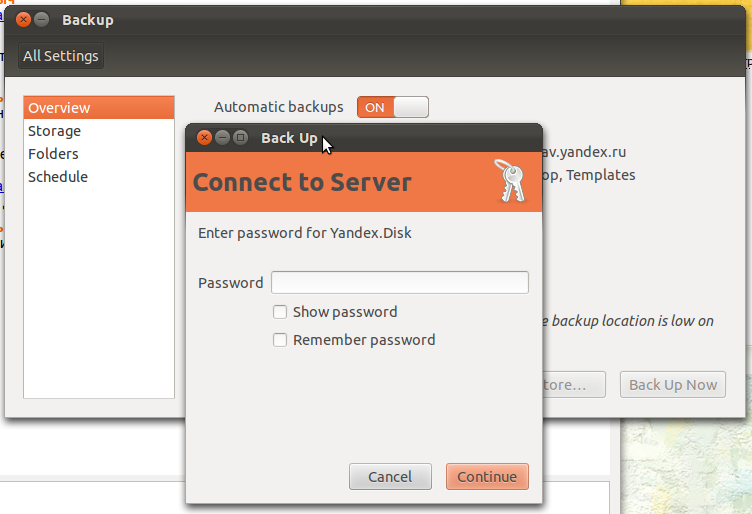Focus the Password input field
Screen dimensions: 752x514
tap(400, 282)
